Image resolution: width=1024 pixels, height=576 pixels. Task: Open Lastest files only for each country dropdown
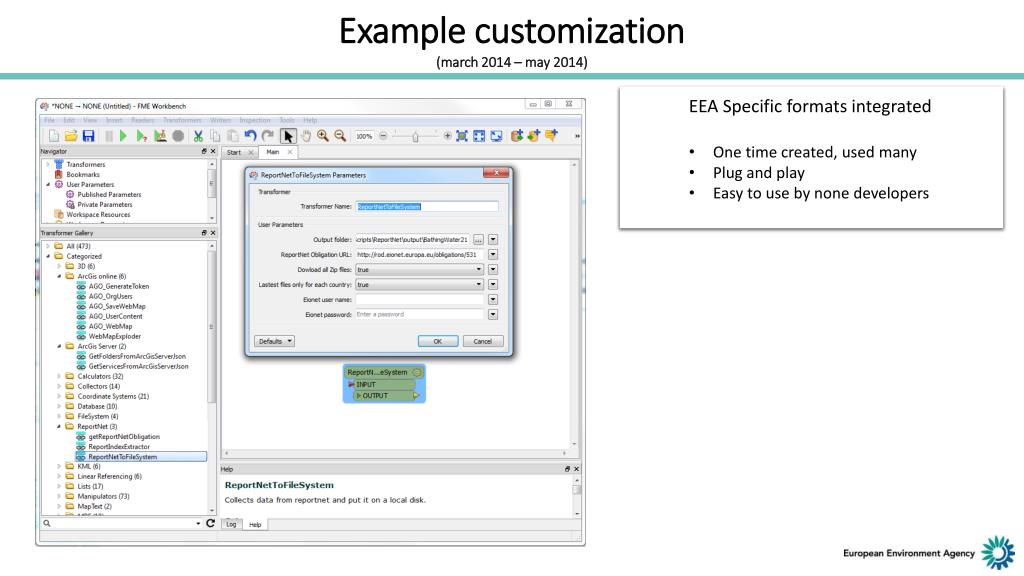(419, 285)
